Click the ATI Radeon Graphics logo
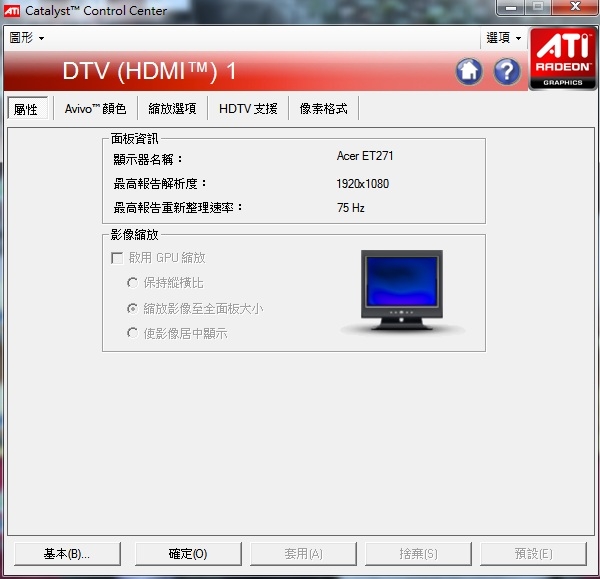The width and height of the screenshot is (600, 579). (x=562, y=59)
